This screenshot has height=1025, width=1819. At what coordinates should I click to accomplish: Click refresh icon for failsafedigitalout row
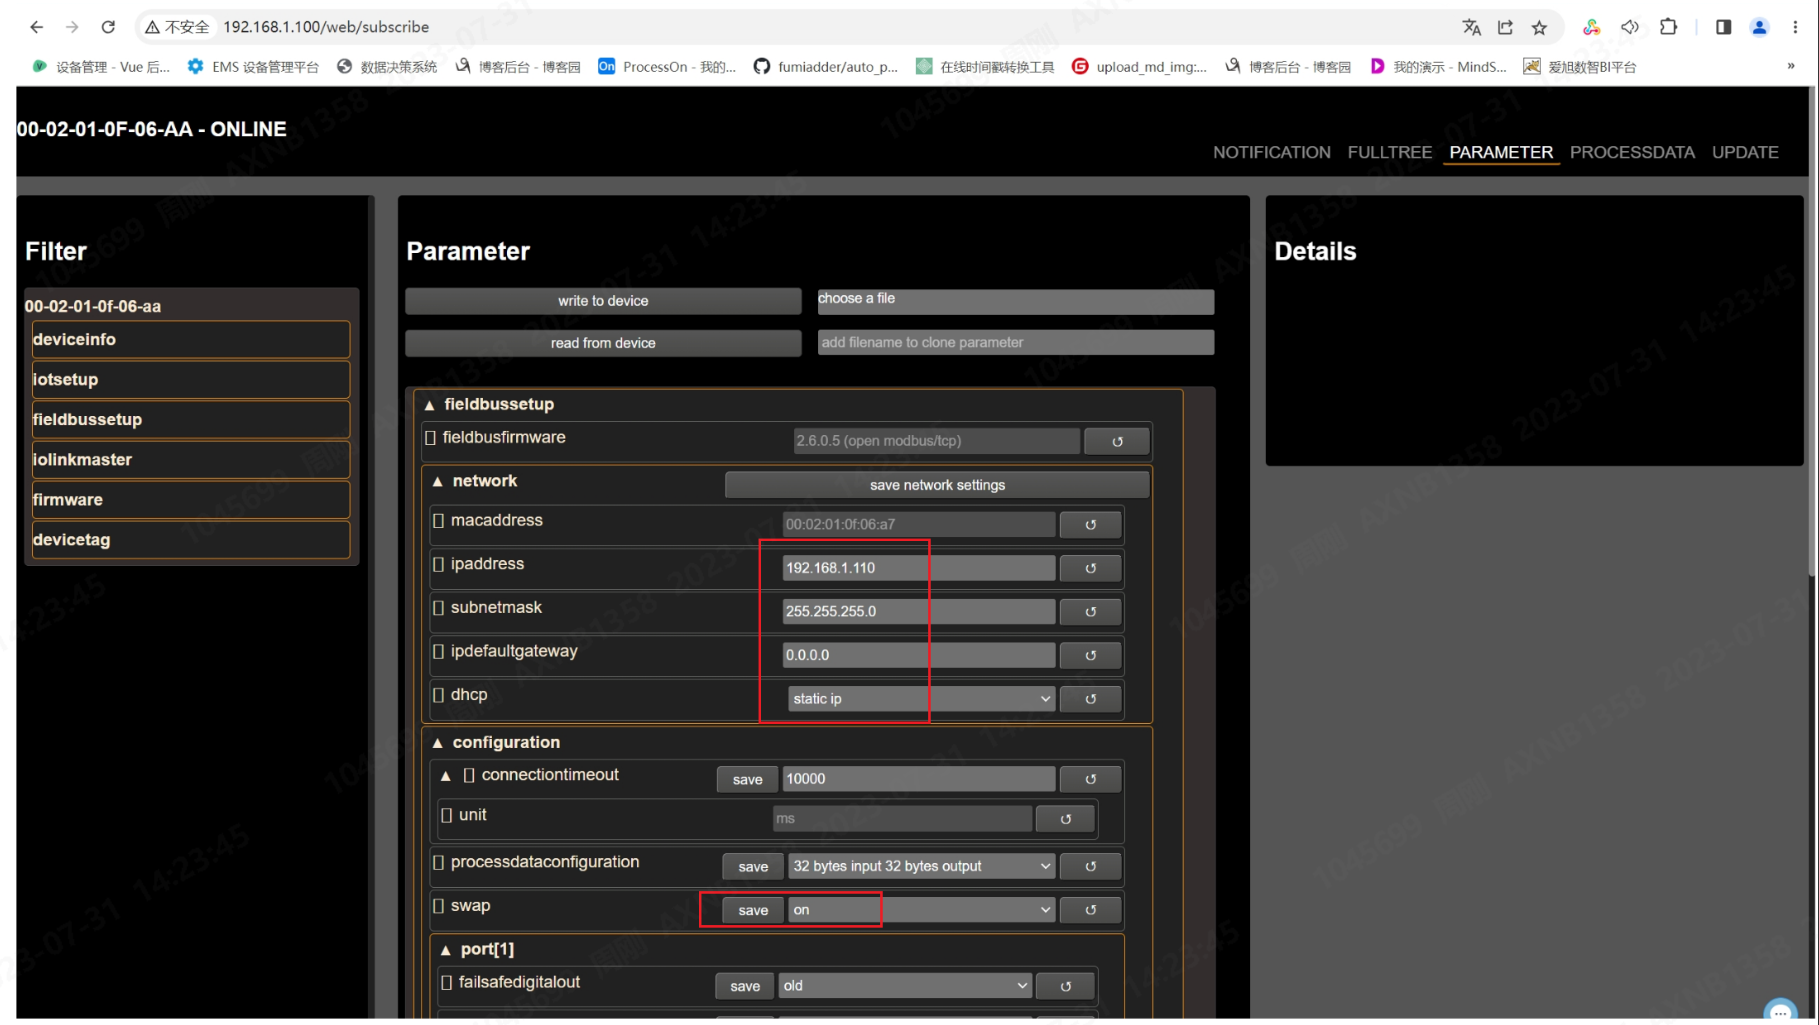pos(1066,986)
